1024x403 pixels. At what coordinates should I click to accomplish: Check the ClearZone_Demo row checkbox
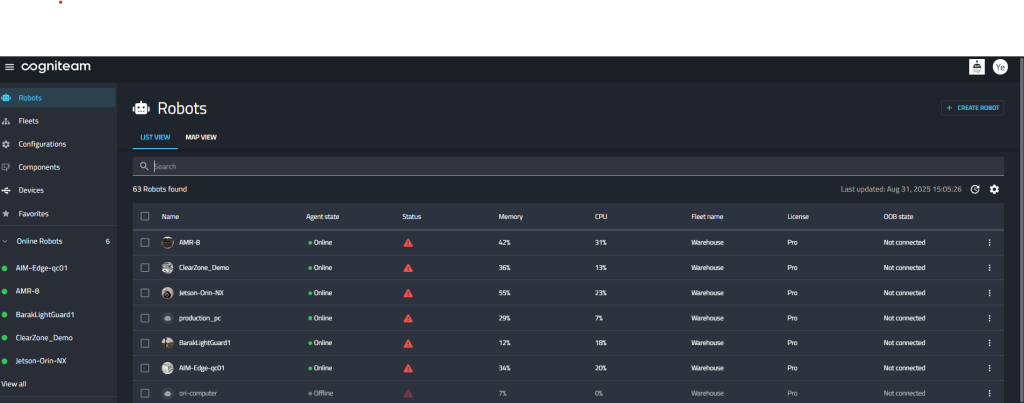pos(145,267)
